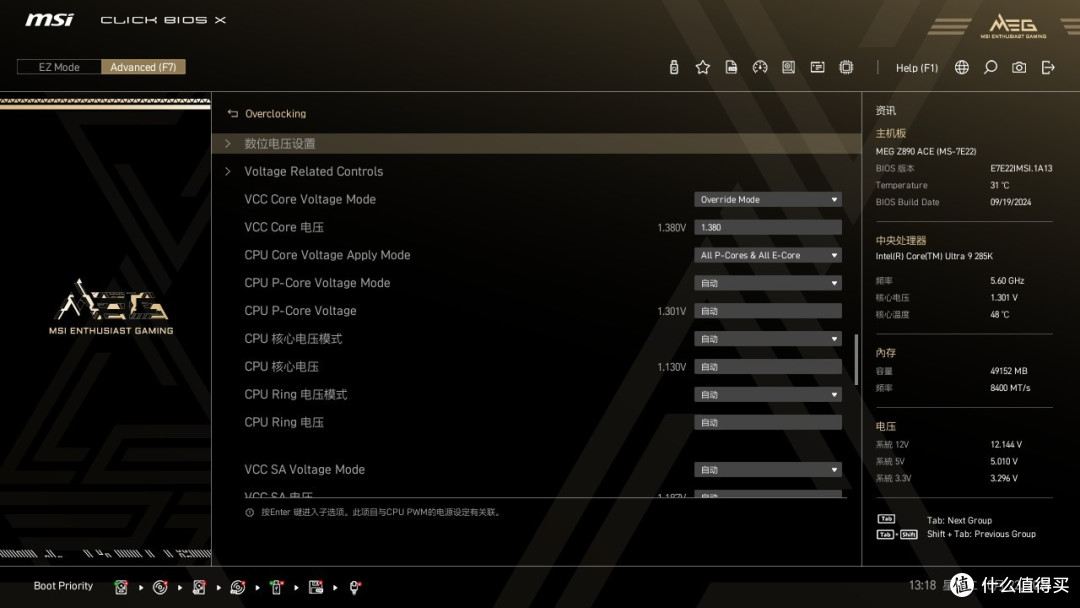Click the CPU Ring 电压 input field

pos(768,423)
